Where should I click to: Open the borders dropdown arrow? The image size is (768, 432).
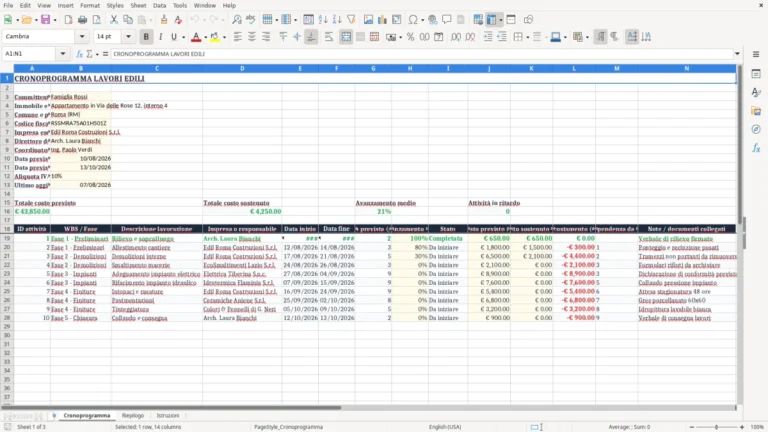(527, 37)
